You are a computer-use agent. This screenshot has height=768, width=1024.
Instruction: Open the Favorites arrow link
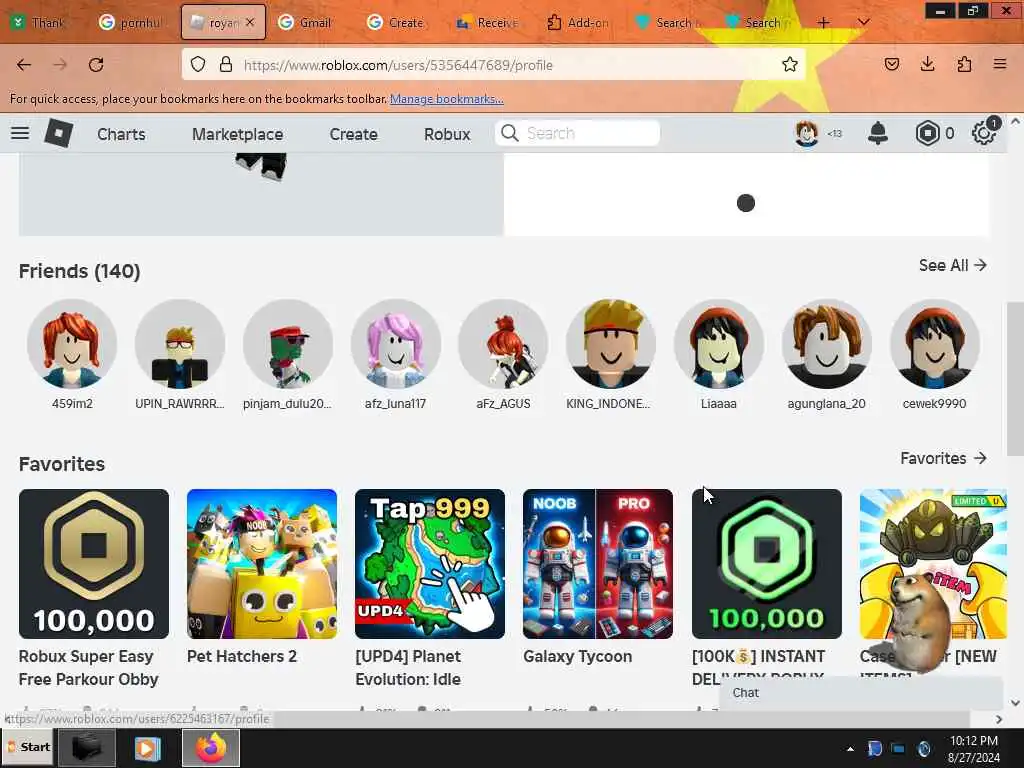pyautogui.click(x=943, y=458)
